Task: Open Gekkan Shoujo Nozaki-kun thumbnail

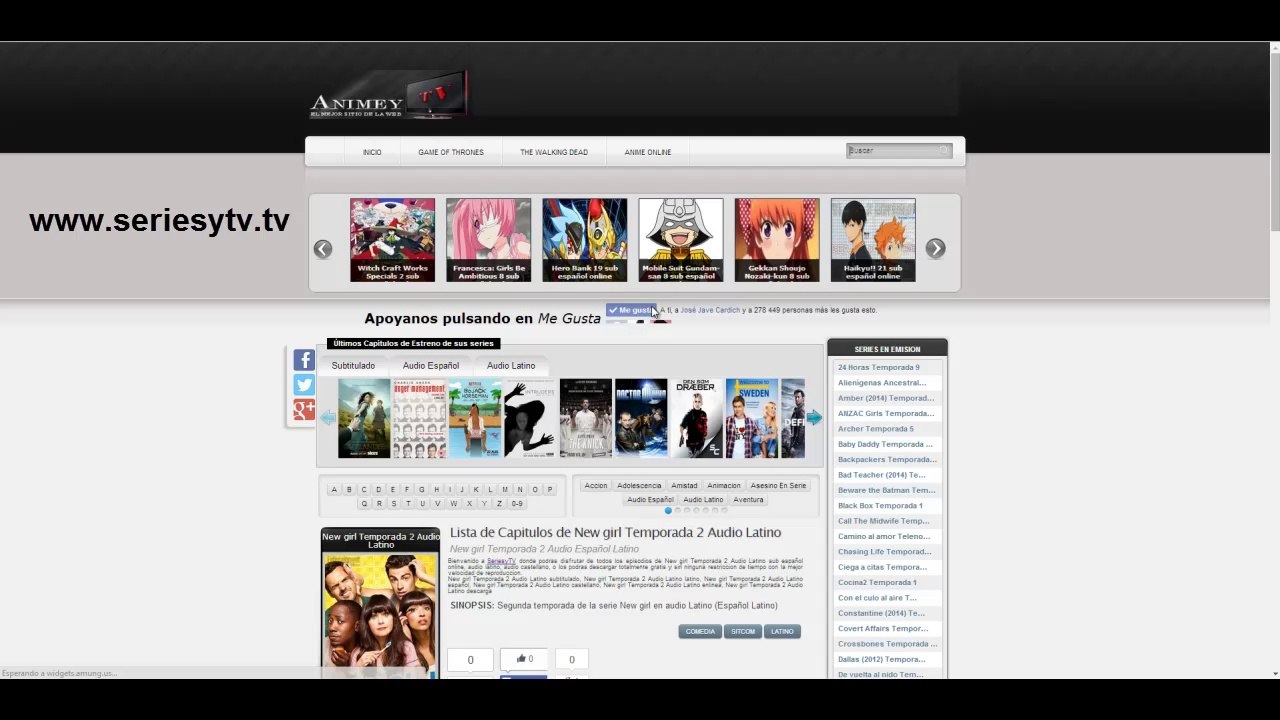Action: click(x=777, y=240)
